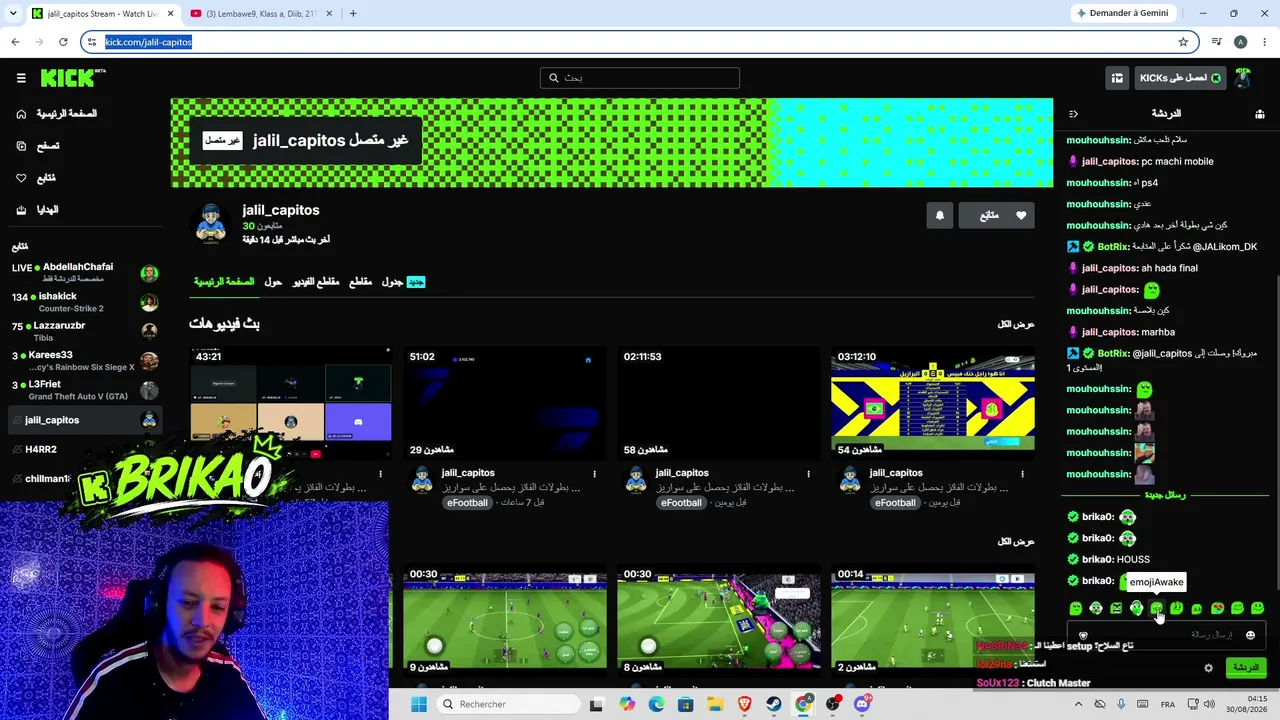The height and width of the screenshot is (720, 1280).
Task: Go back in browser history
Action: coord(15,42)
